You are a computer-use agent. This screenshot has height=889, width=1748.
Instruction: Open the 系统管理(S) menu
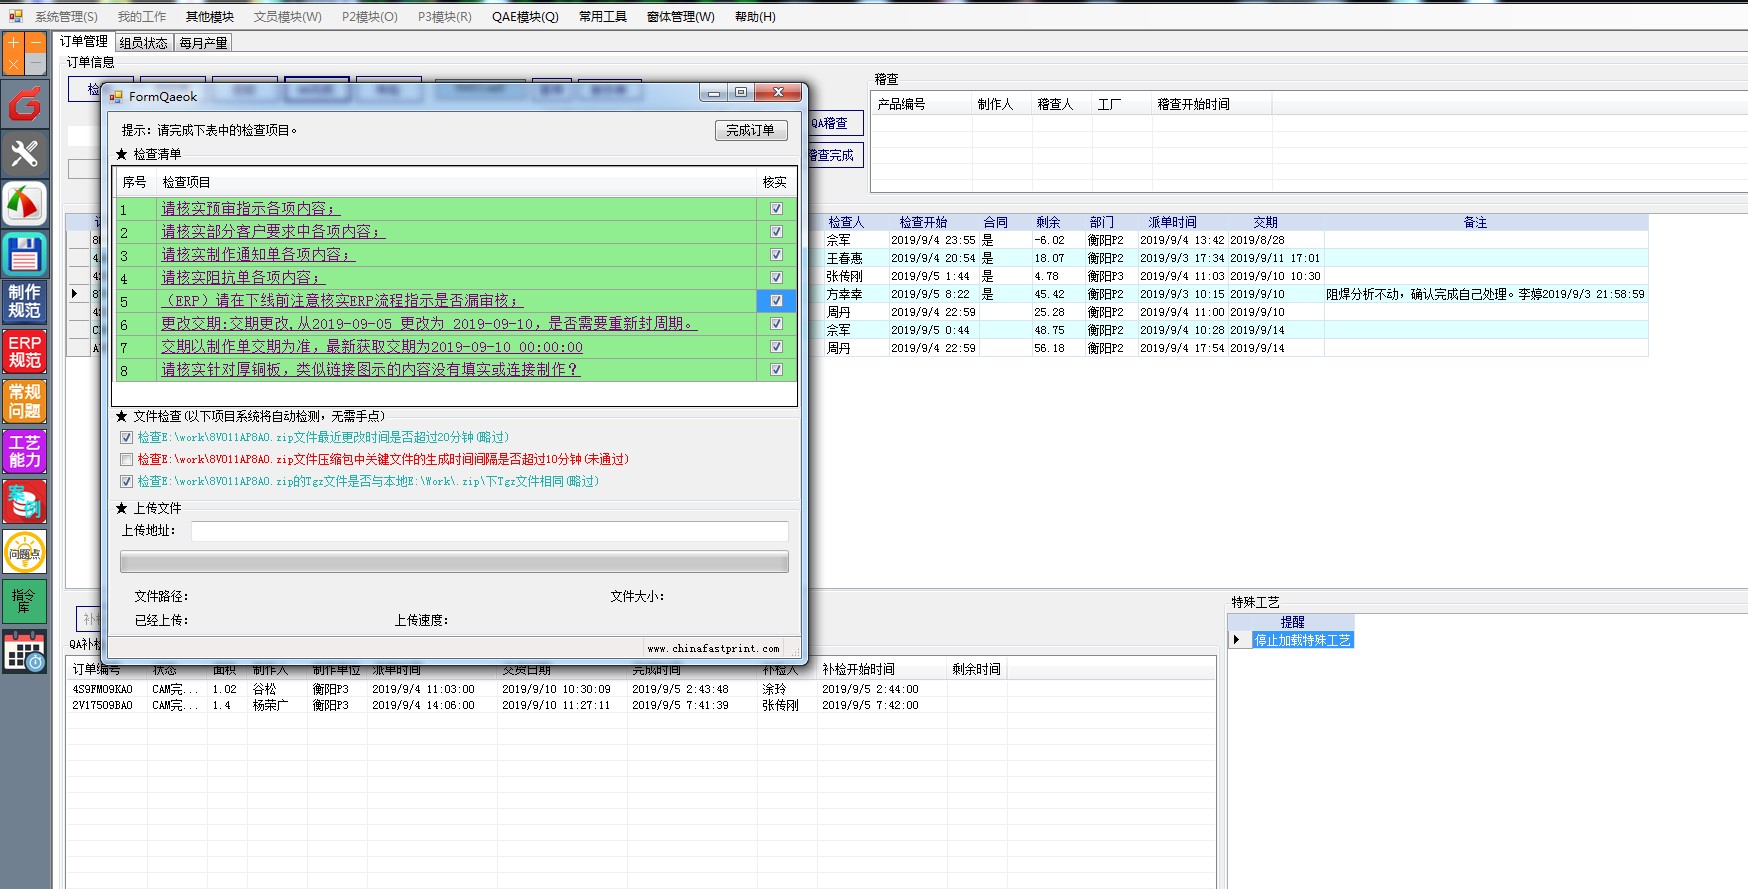[x=66, y=17]
